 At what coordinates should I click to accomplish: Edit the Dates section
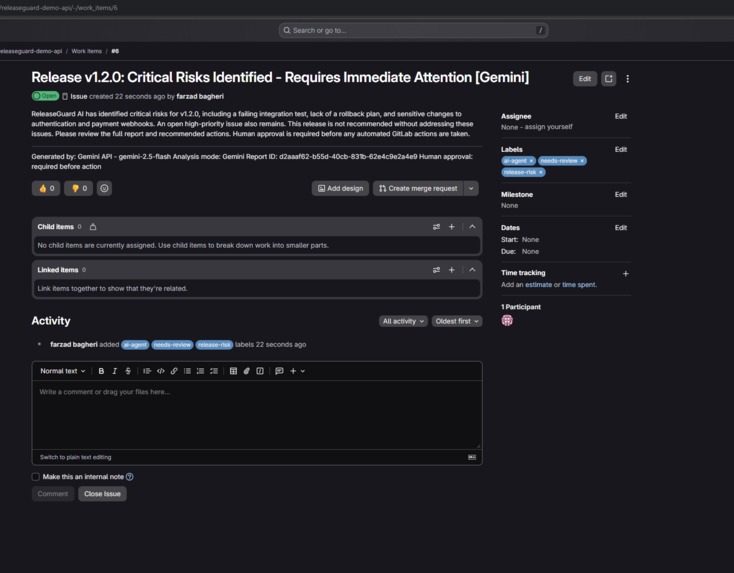[621, 228]
